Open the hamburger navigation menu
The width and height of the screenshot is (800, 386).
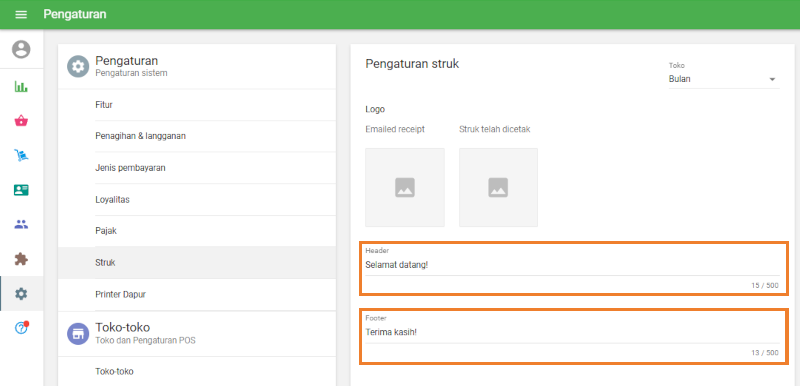[21, 14]
